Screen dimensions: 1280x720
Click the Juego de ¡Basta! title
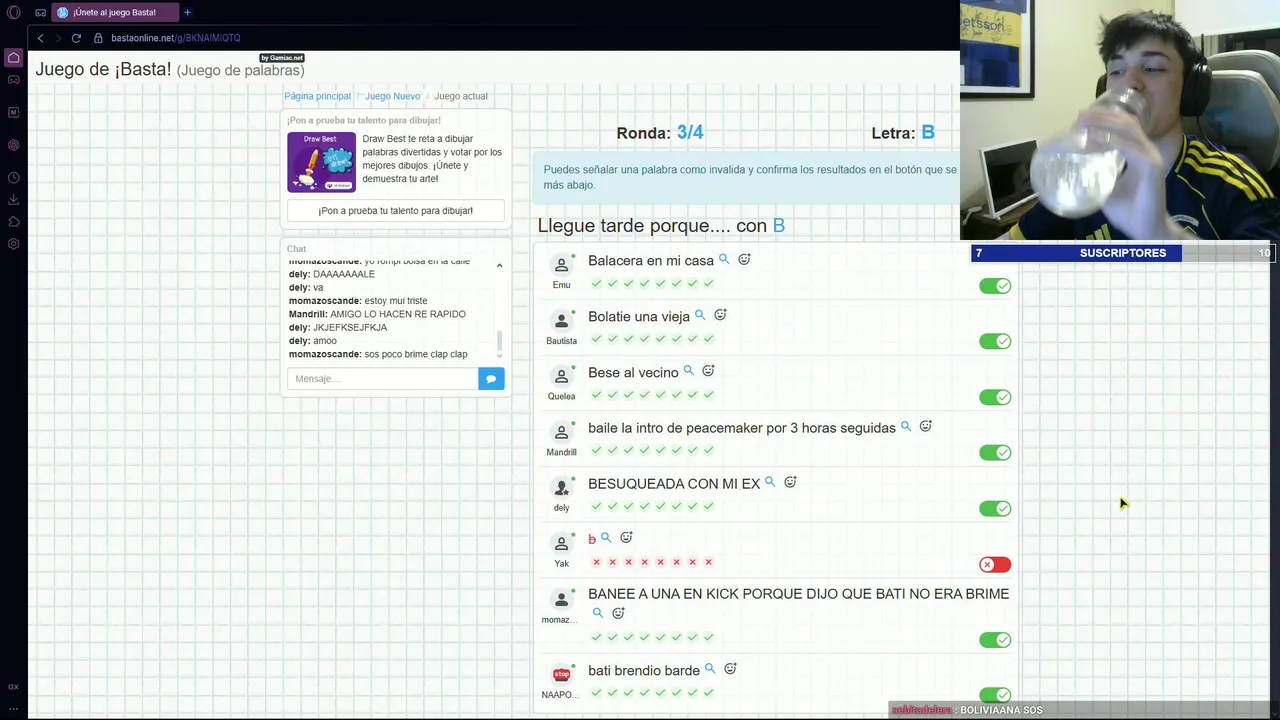103,70
